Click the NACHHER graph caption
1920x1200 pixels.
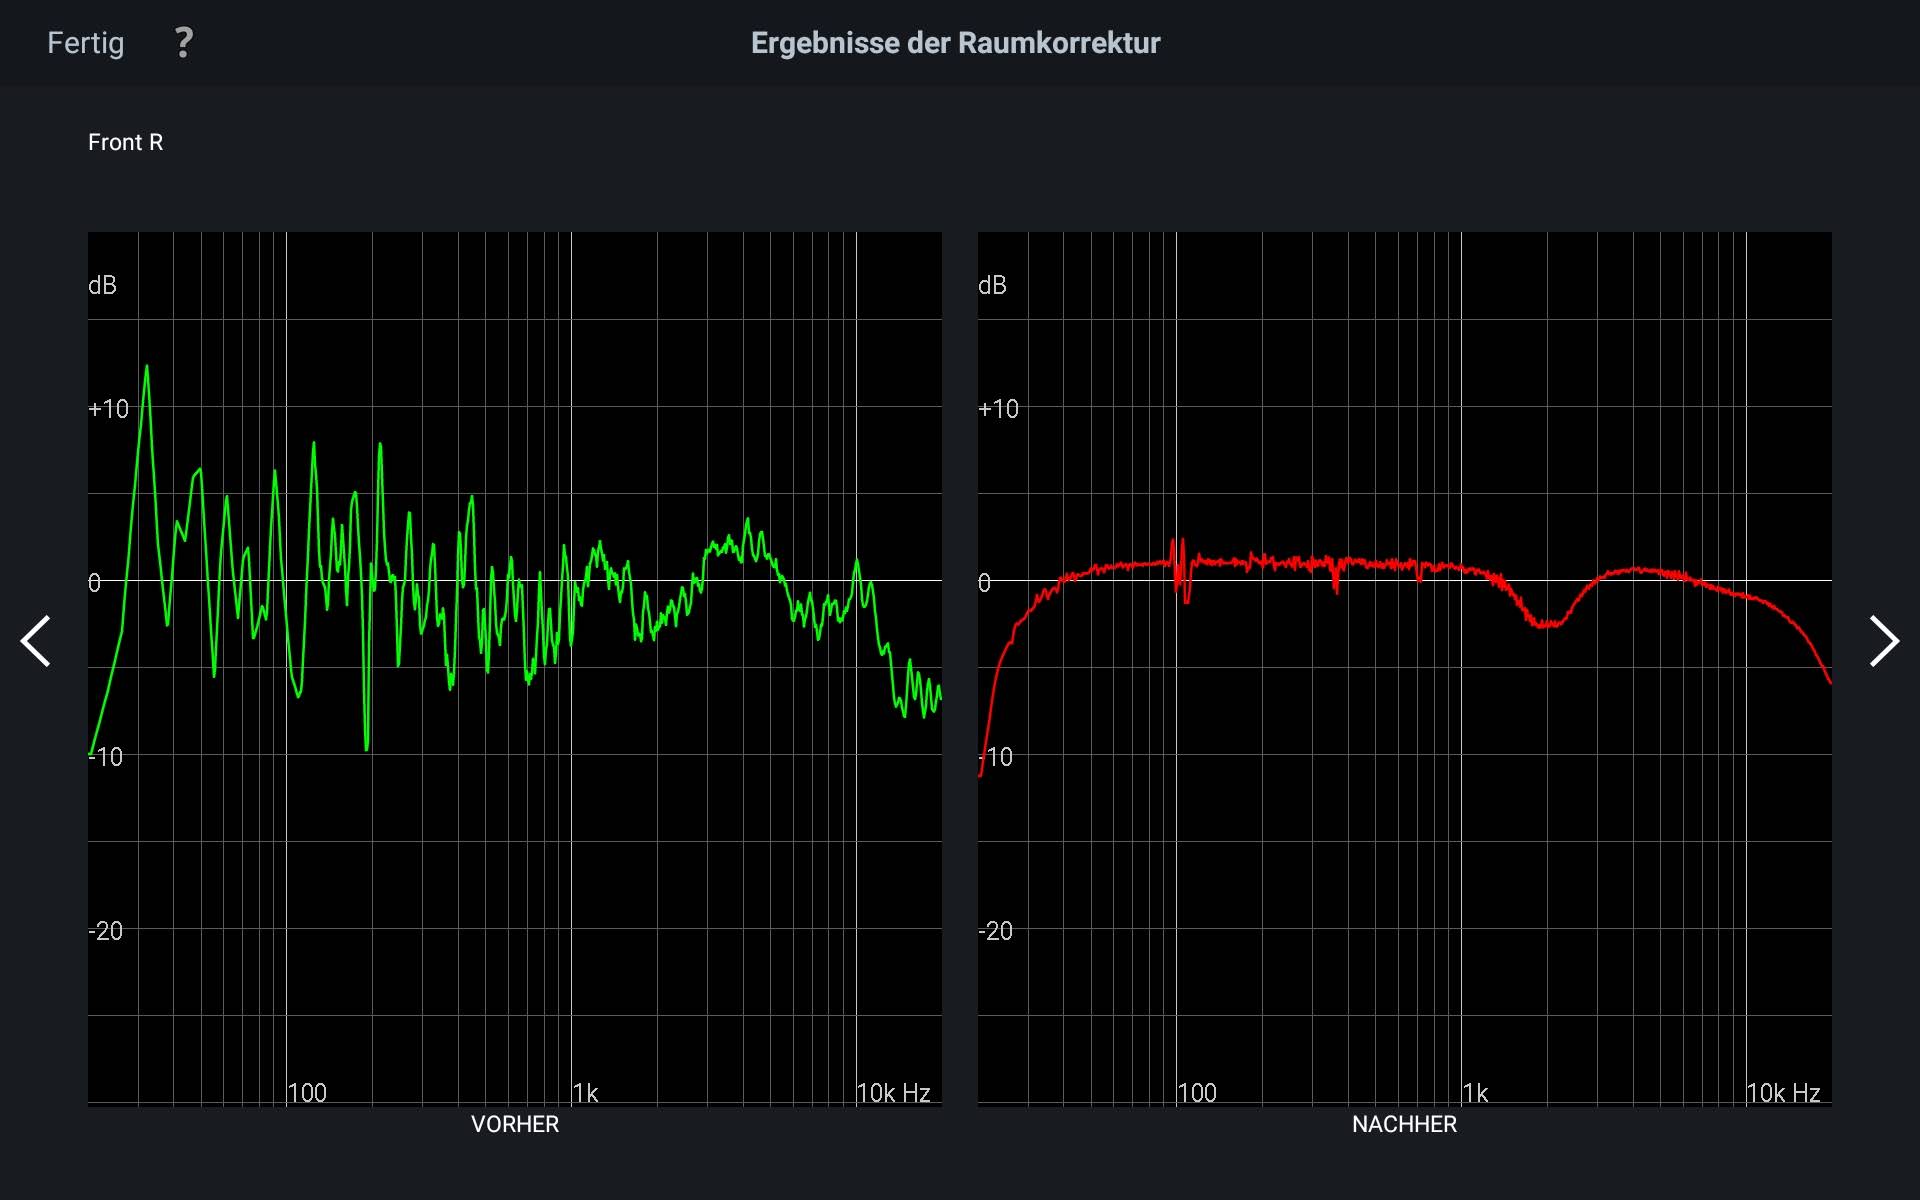[x=1403, y=1124]
